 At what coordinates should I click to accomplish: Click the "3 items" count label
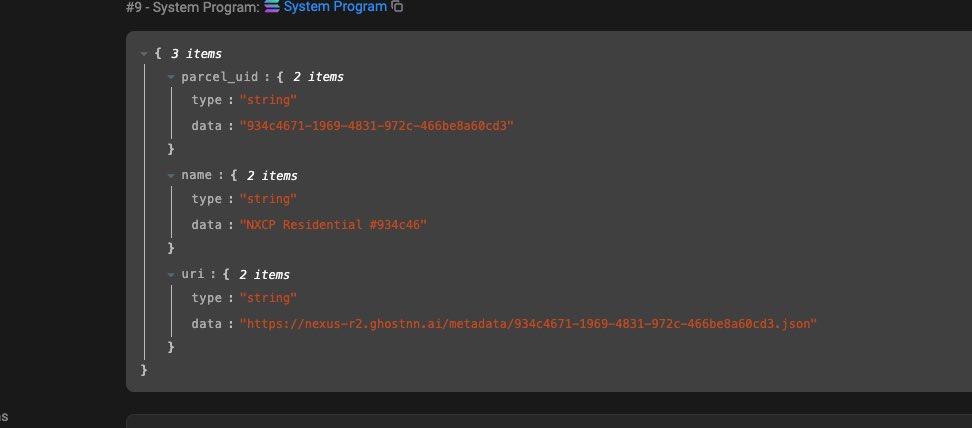pos(196,54)
